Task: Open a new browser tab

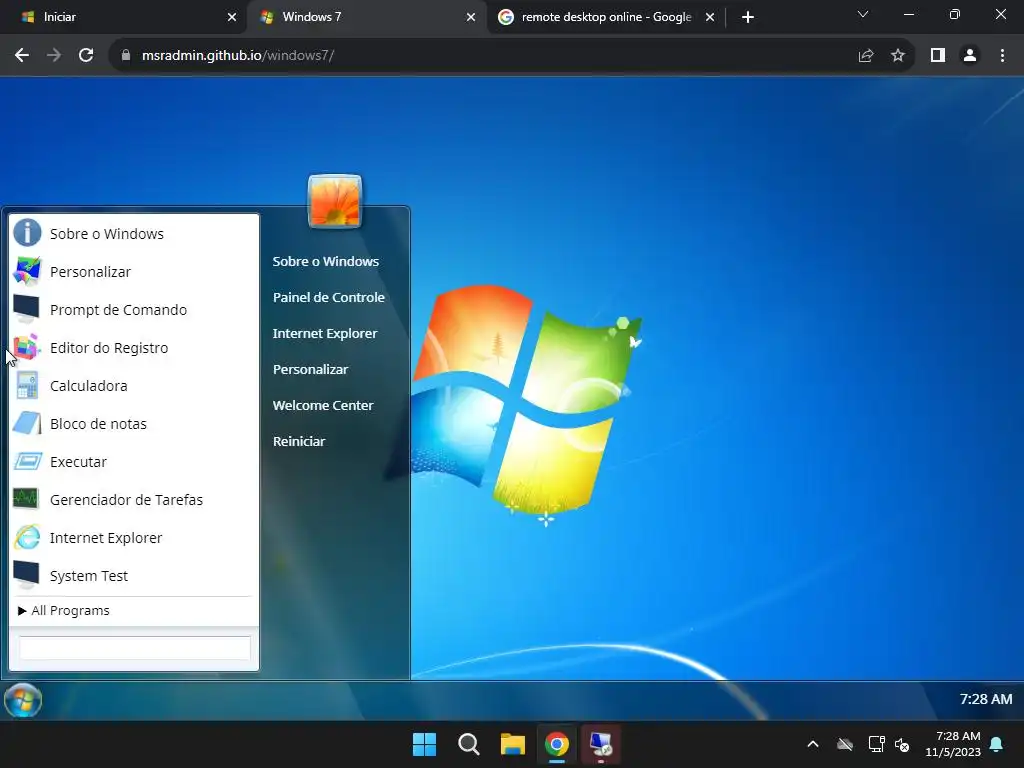Action: tap(748, 17)
